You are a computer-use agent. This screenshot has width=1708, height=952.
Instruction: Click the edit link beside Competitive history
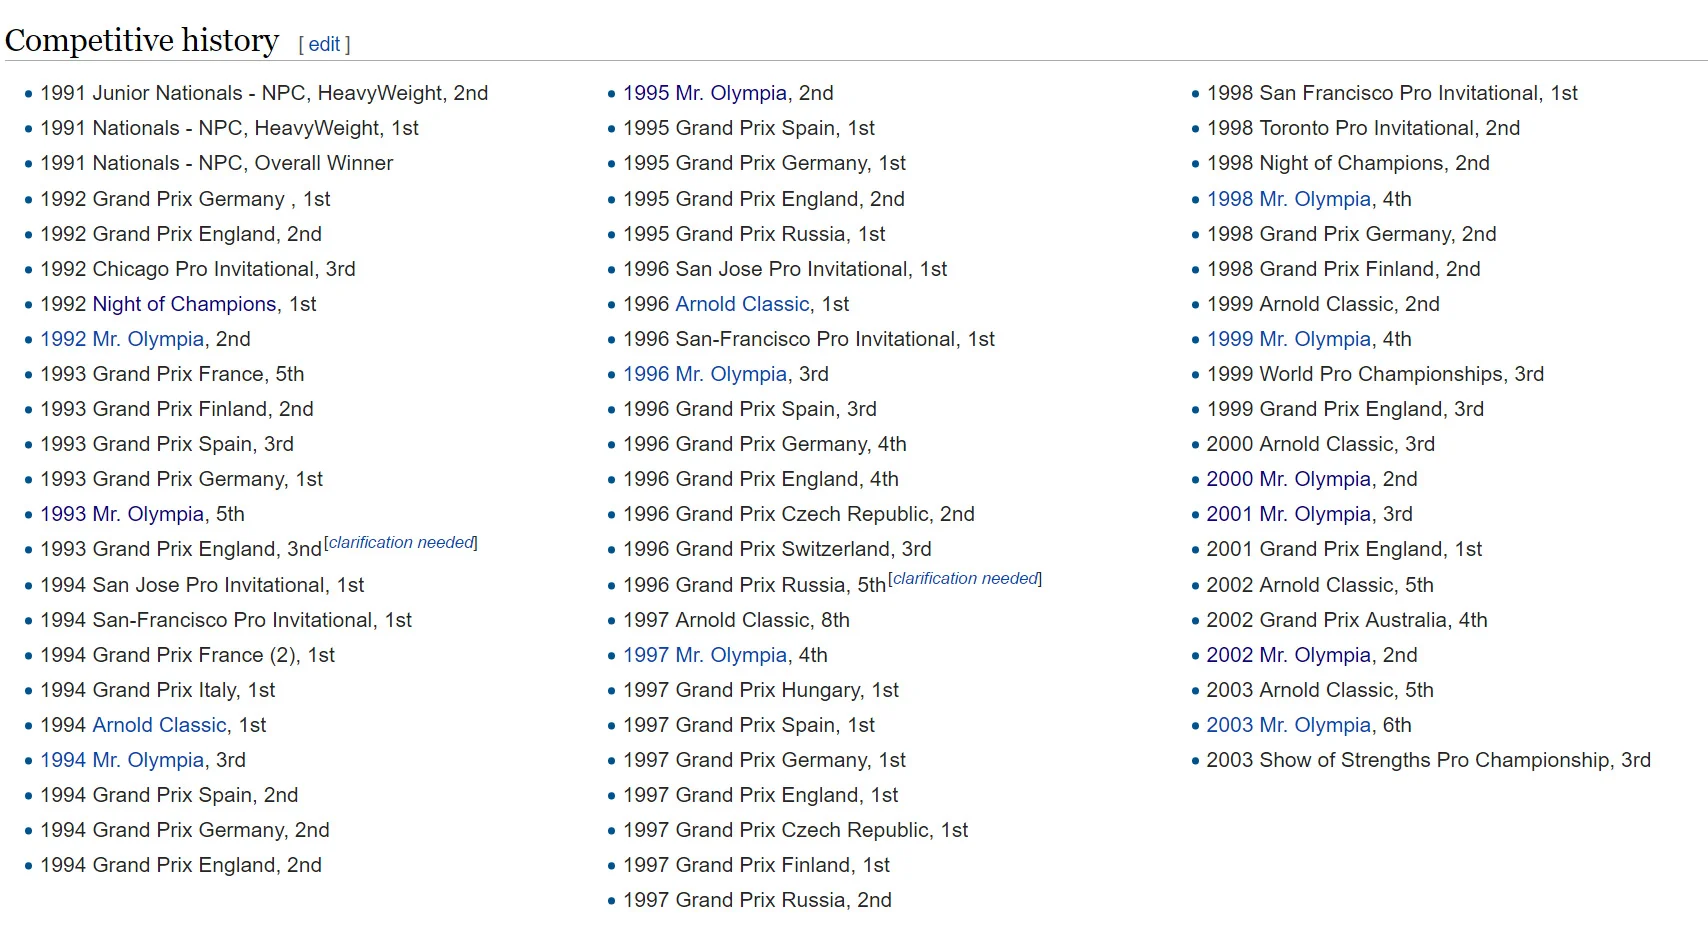[x=324, y=44]
